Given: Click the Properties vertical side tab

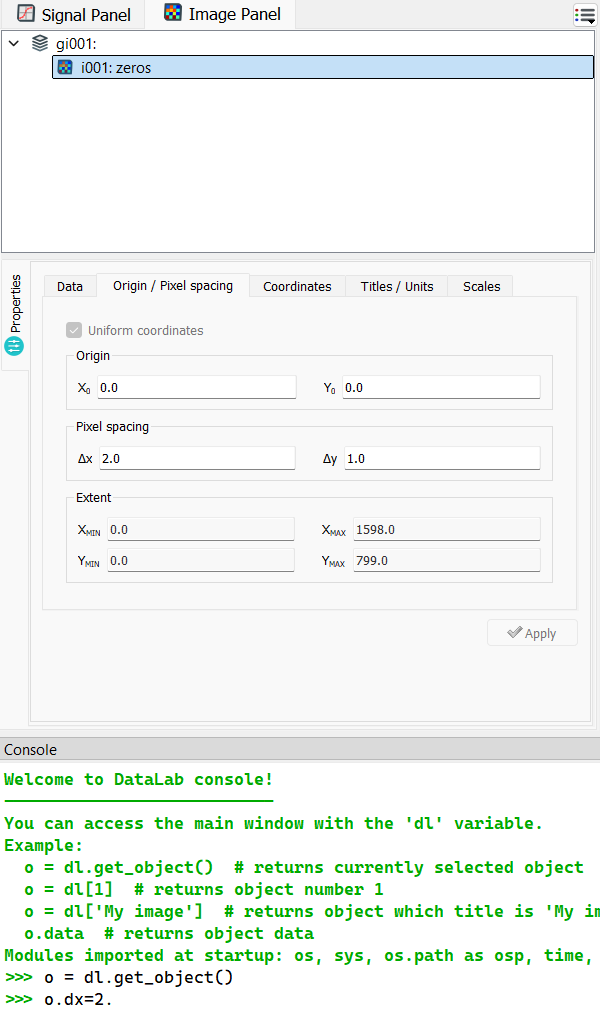Looking at the screenshot, I should click(x=15, y=315).
